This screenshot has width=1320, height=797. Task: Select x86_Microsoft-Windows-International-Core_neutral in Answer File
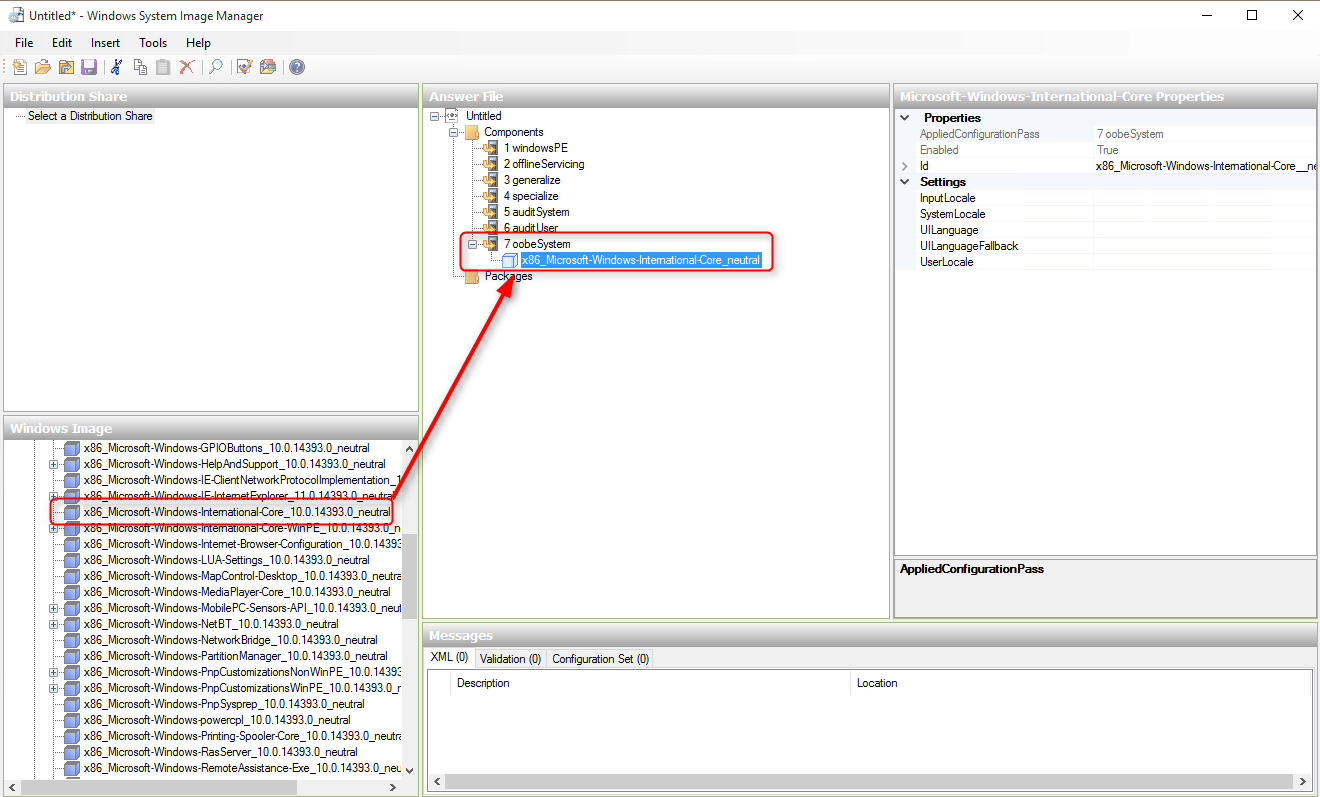coord(640,260)
